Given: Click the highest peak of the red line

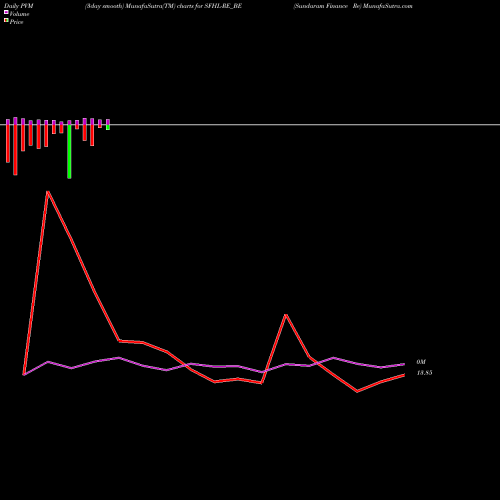Looking at the screenshot, I should (x=48, y=192).
